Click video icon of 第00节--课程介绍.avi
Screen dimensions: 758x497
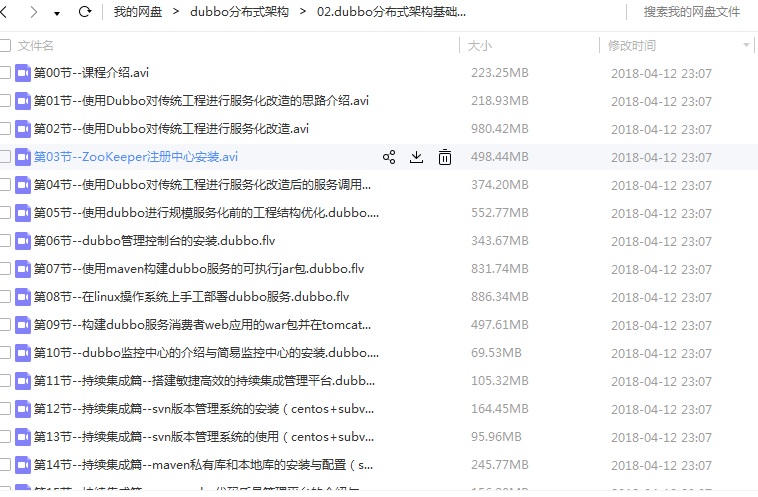pyautogui.click(x=23, y=73)
